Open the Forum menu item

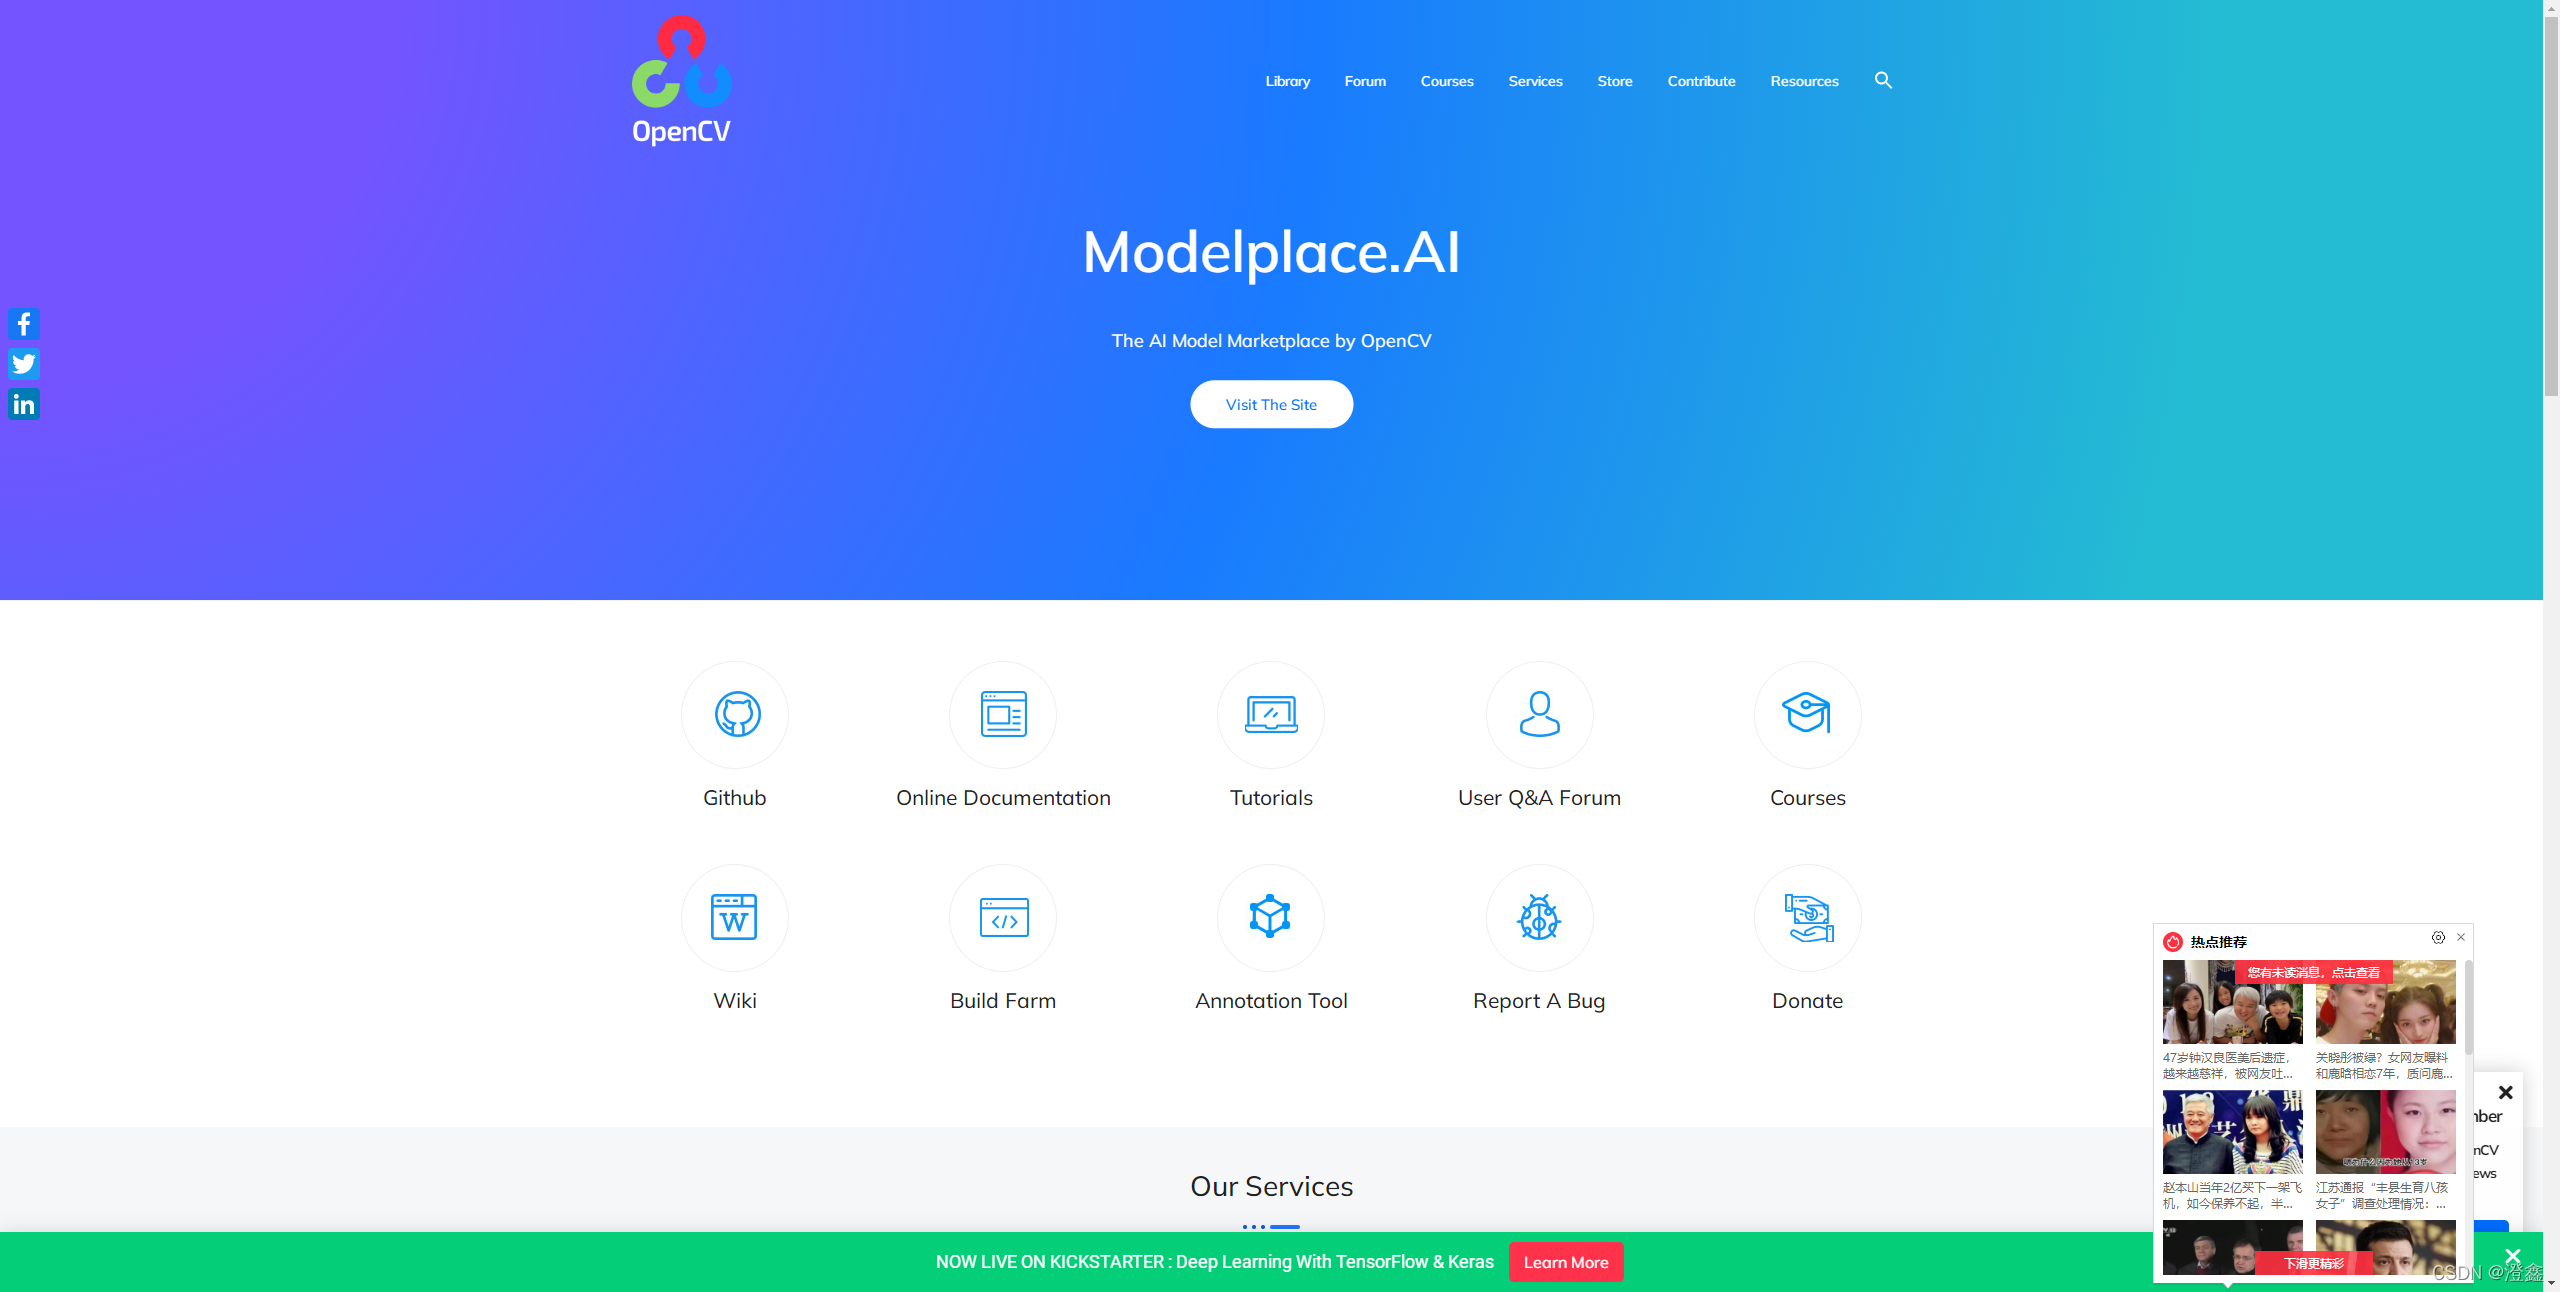[1364, 79]
